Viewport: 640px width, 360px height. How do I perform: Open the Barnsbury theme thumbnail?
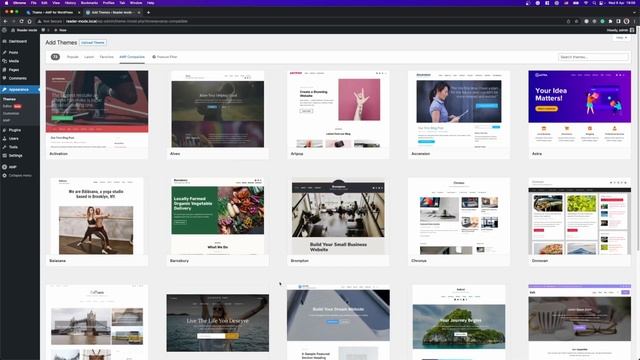click(x=218, y=216)
